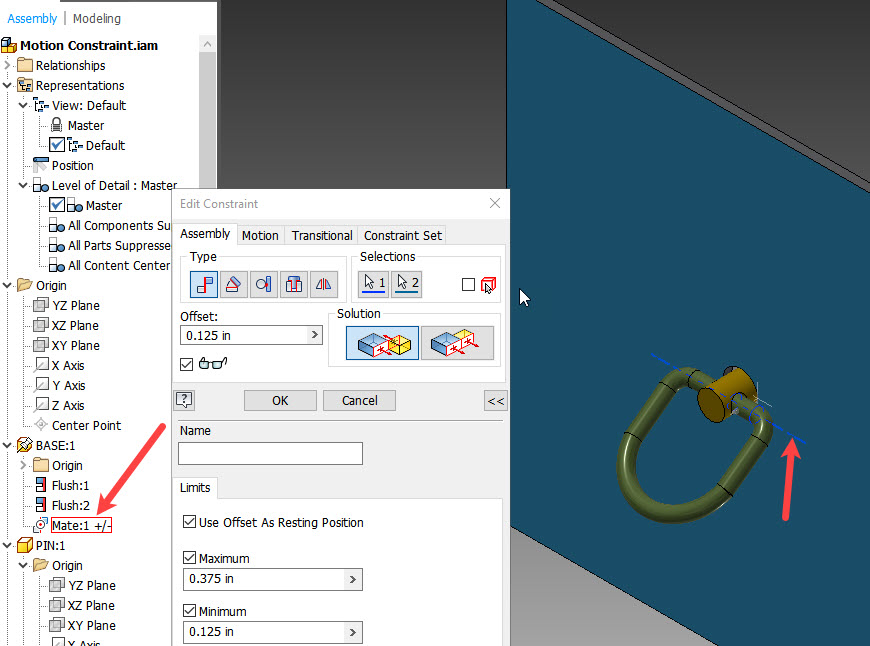Viewport: 870px width, 646px height.
Task: Switch to the Motion tab
Action: 260,235
